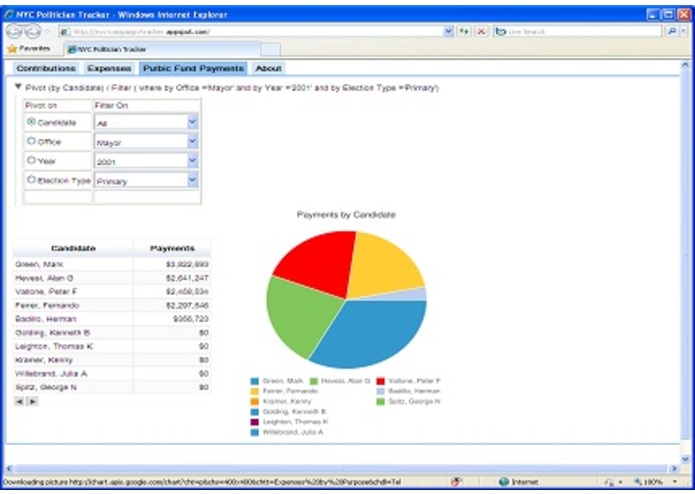Switch to the Contributions tab
Screen dimensions: 695x494
click(46, 68)
